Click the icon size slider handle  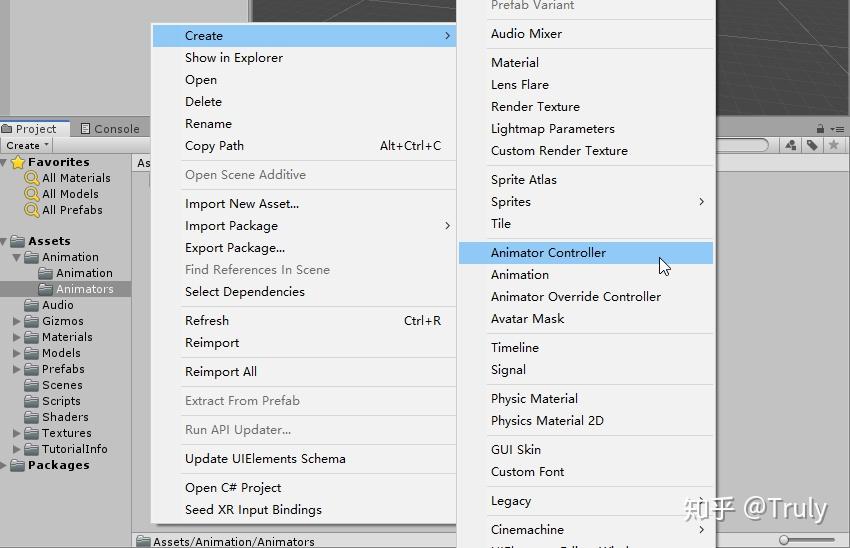pos(784,540)
